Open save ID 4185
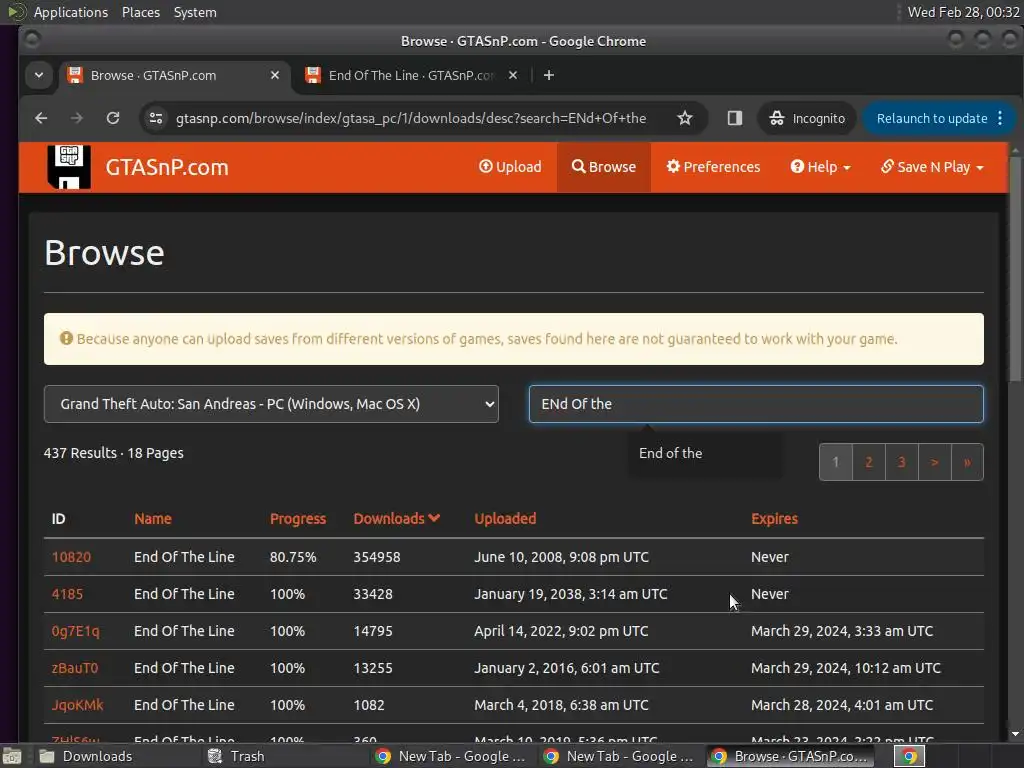 [x=67, y=594]
